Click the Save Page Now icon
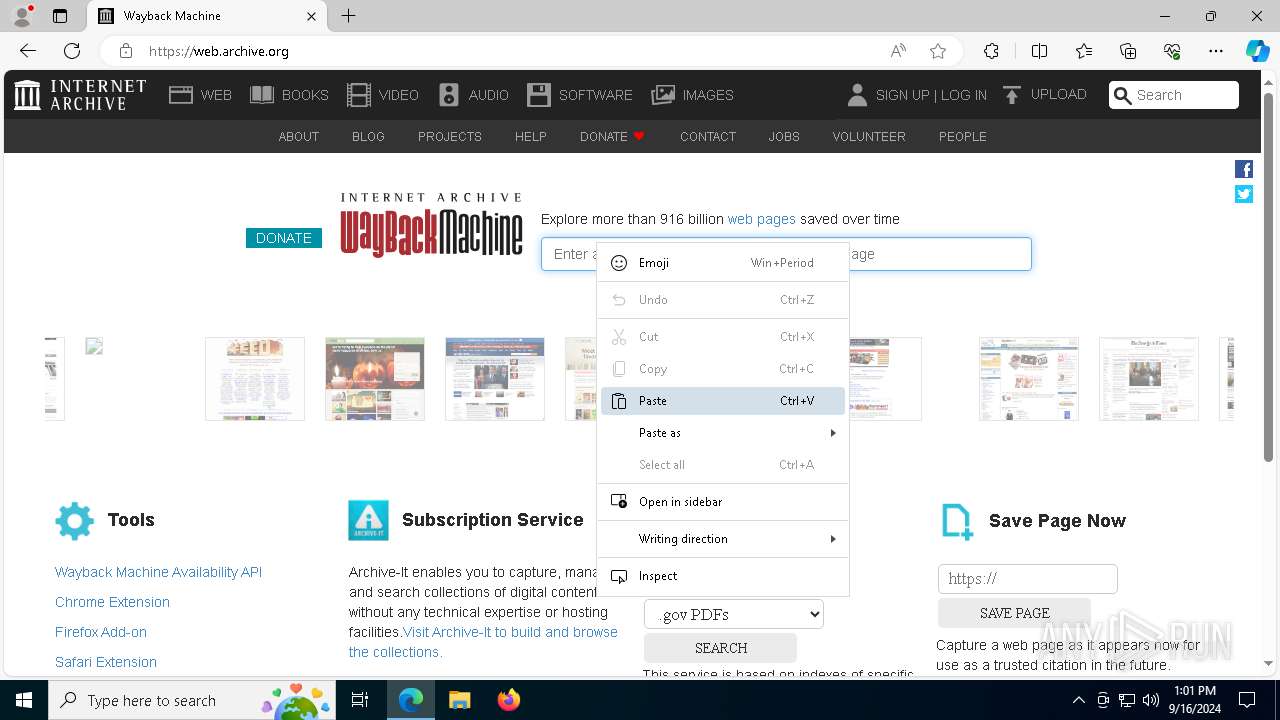The image size is (1280, 720). [957, 521]
